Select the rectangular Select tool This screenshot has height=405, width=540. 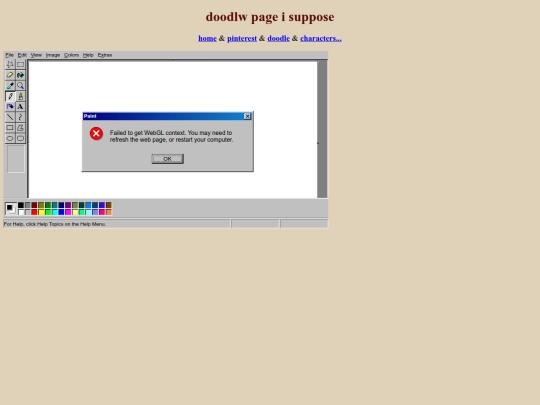pos(20,64)
